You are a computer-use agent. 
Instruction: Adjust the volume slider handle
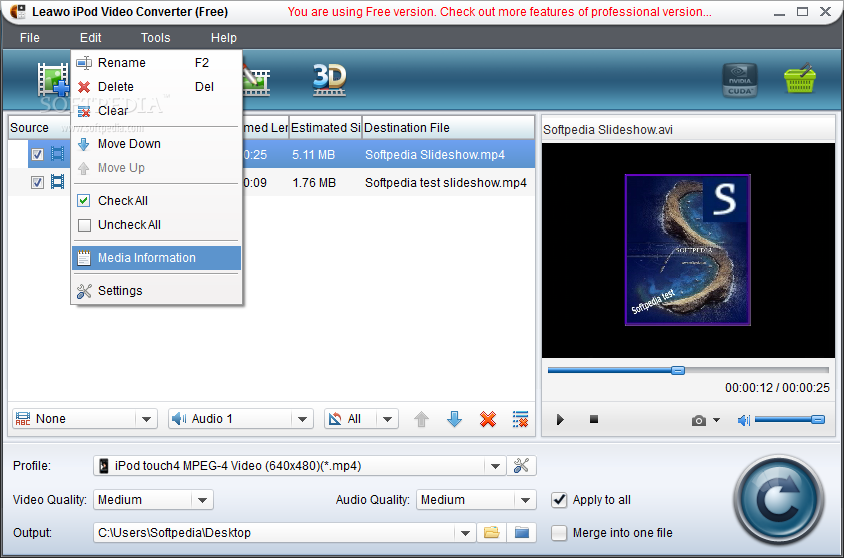818,419
